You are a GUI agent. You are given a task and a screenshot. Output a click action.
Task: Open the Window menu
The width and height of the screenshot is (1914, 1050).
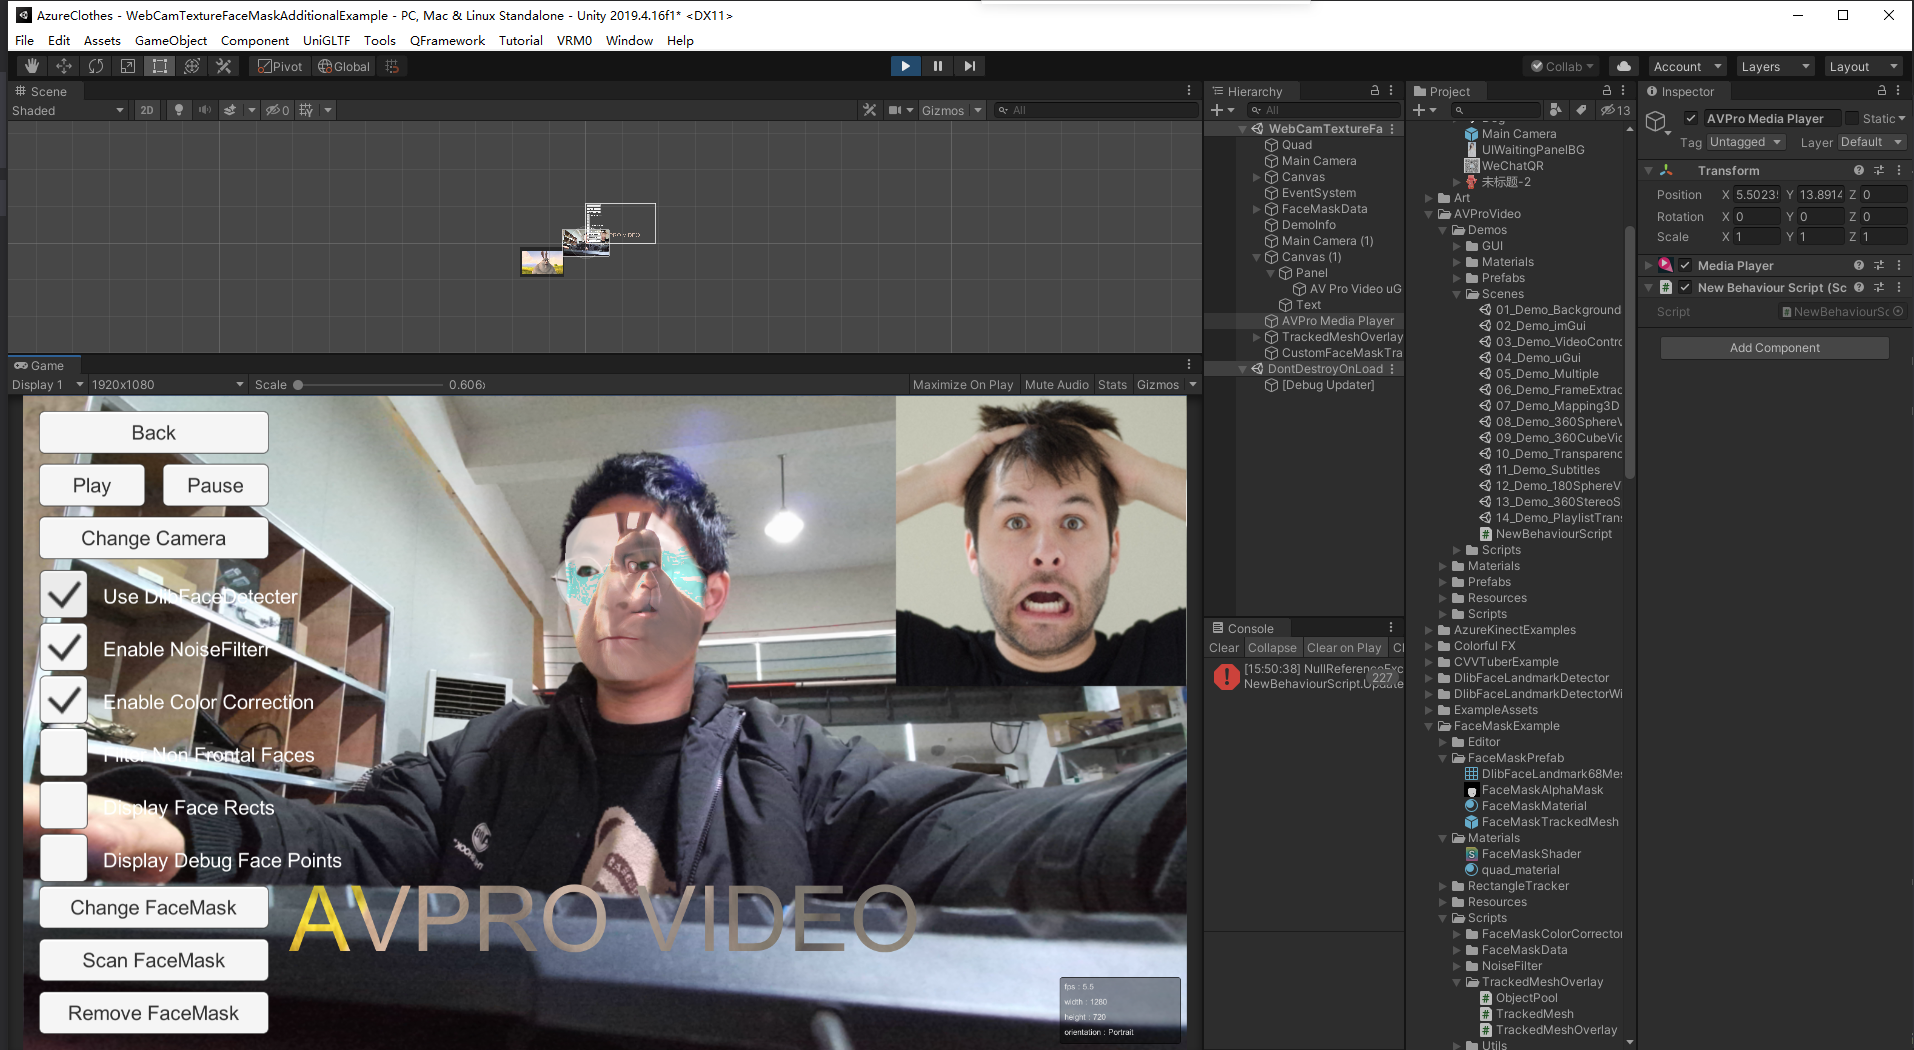click(629, 40)
